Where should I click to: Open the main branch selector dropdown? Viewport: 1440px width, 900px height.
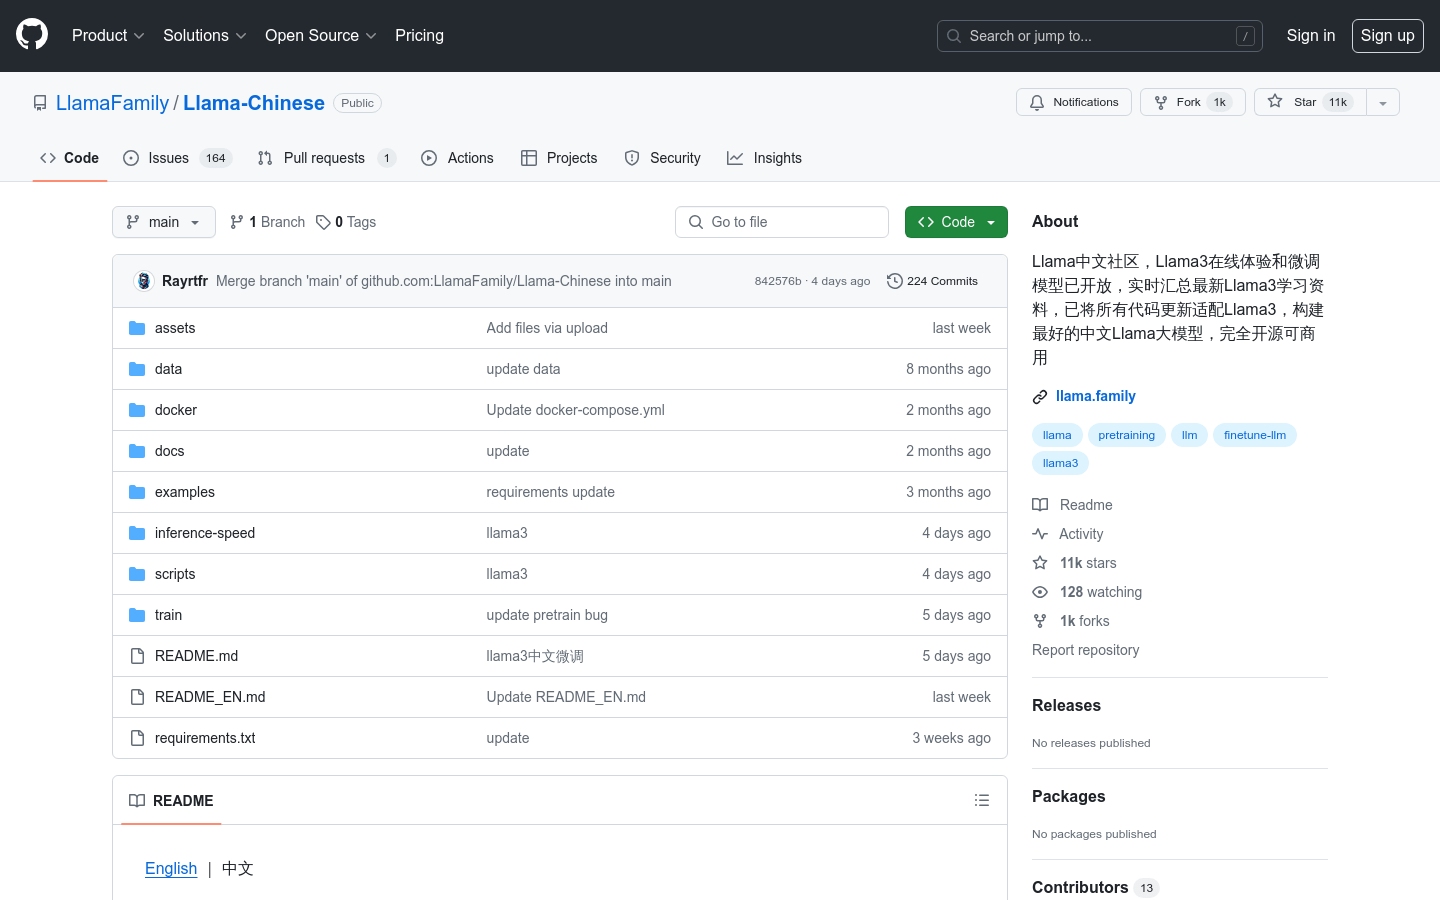coord(164,222)
